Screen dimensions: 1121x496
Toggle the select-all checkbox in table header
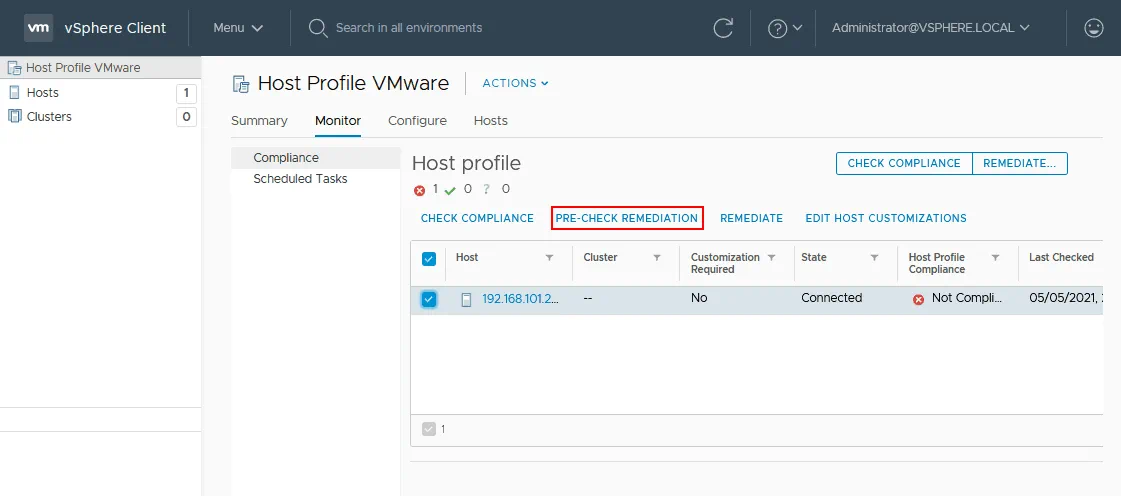click(x=429, y=259)
